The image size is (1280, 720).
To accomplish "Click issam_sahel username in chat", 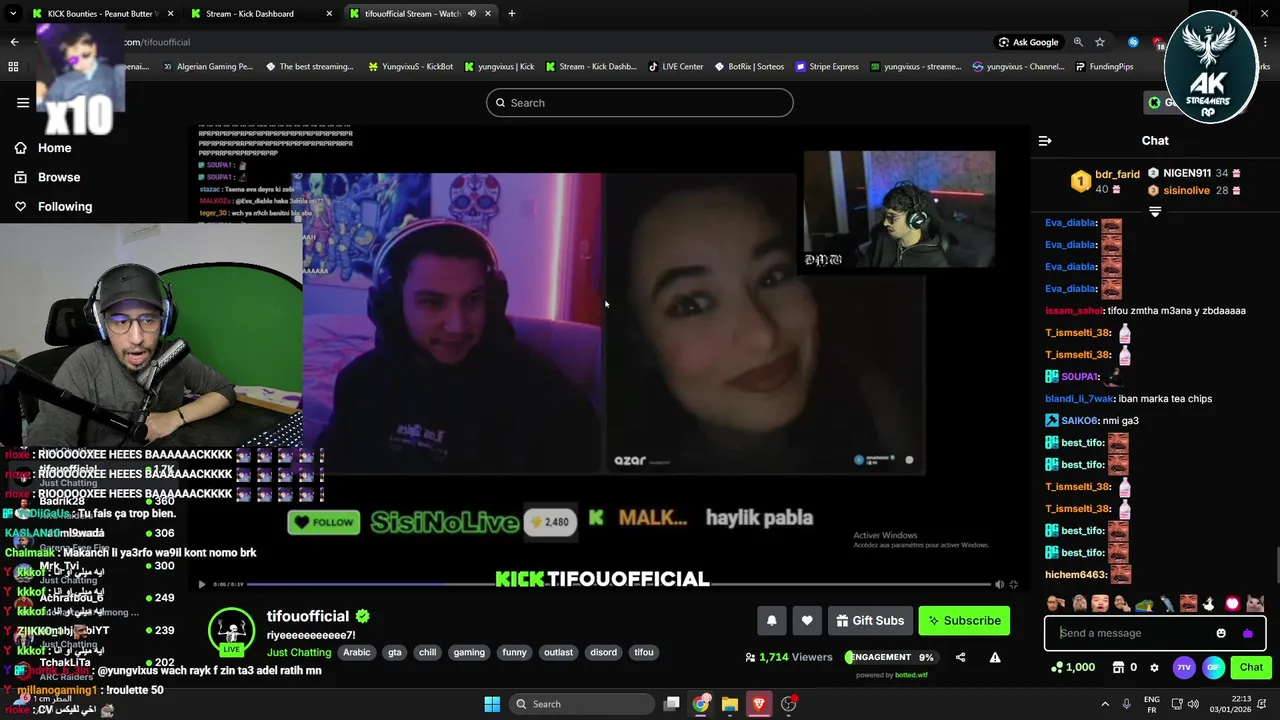I will pyautogui.click(x=1074, y=311).
